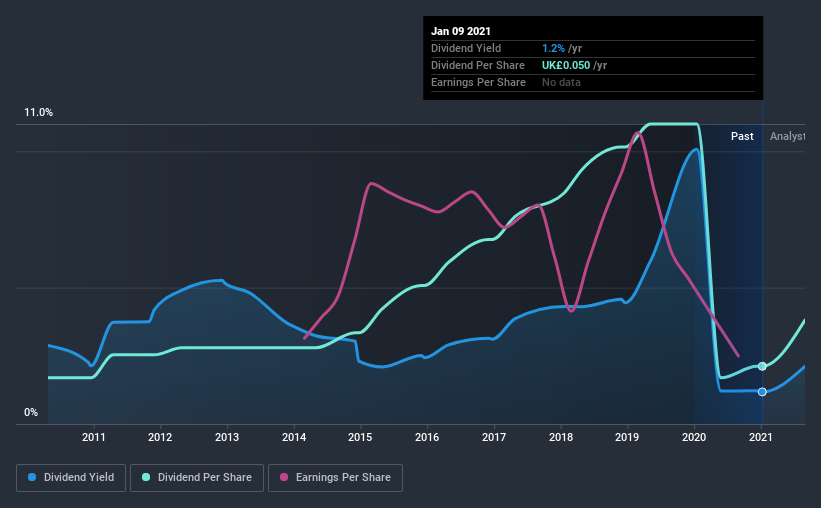
Task: Click the 2018 x-axis year label
Action: [x=561, y=437]
